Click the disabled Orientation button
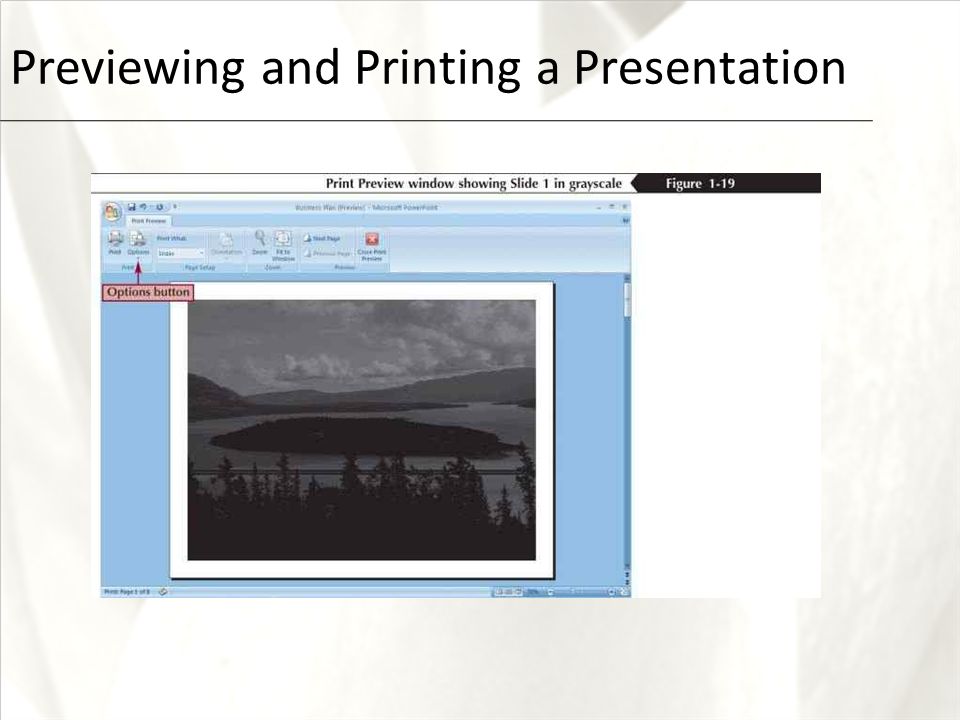Viewport: 960px width, 720px height. click(x=227, y=245)
